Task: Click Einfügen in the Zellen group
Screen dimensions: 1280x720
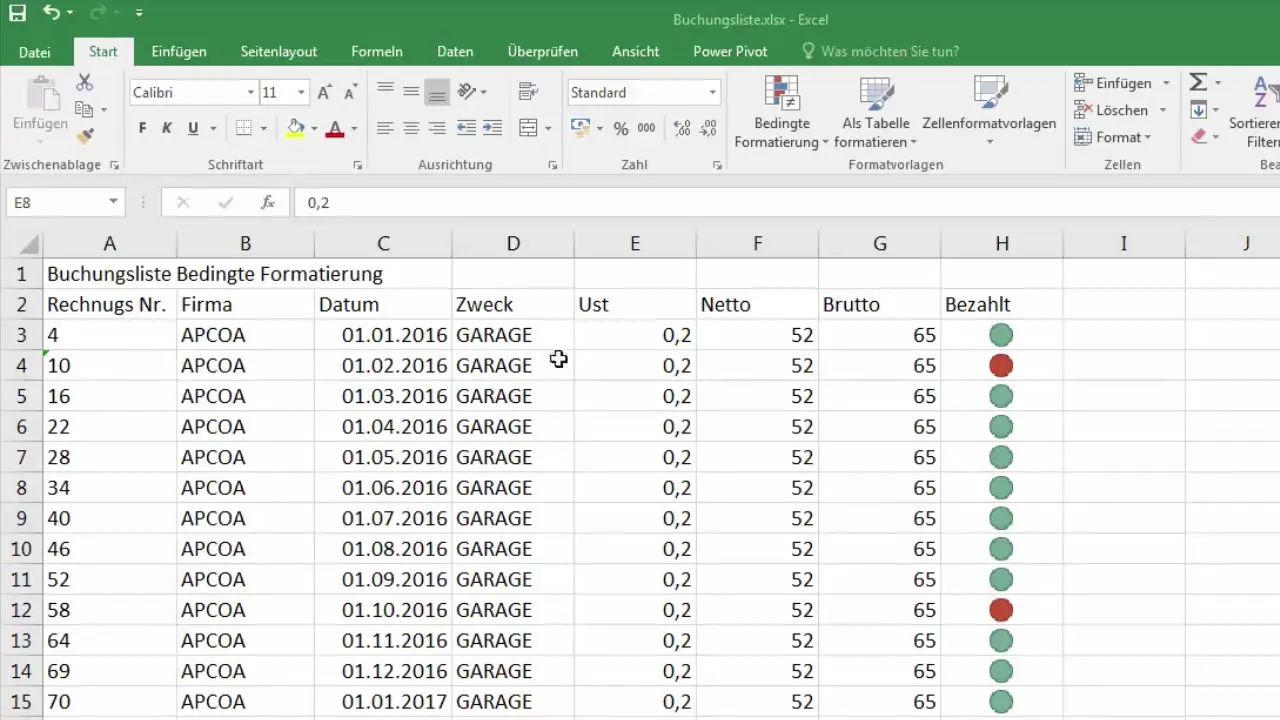Action: click(1112, 83)
